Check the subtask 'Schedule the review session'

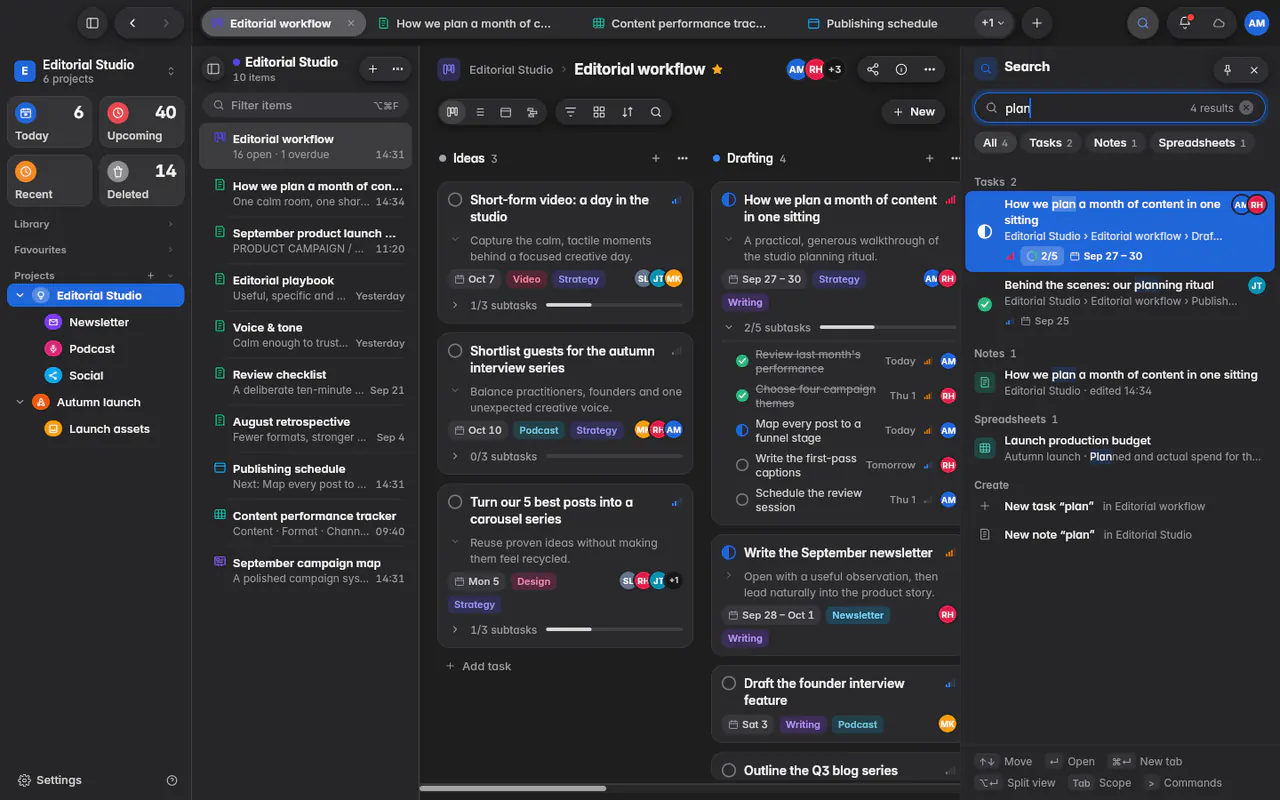click(742, 500)
